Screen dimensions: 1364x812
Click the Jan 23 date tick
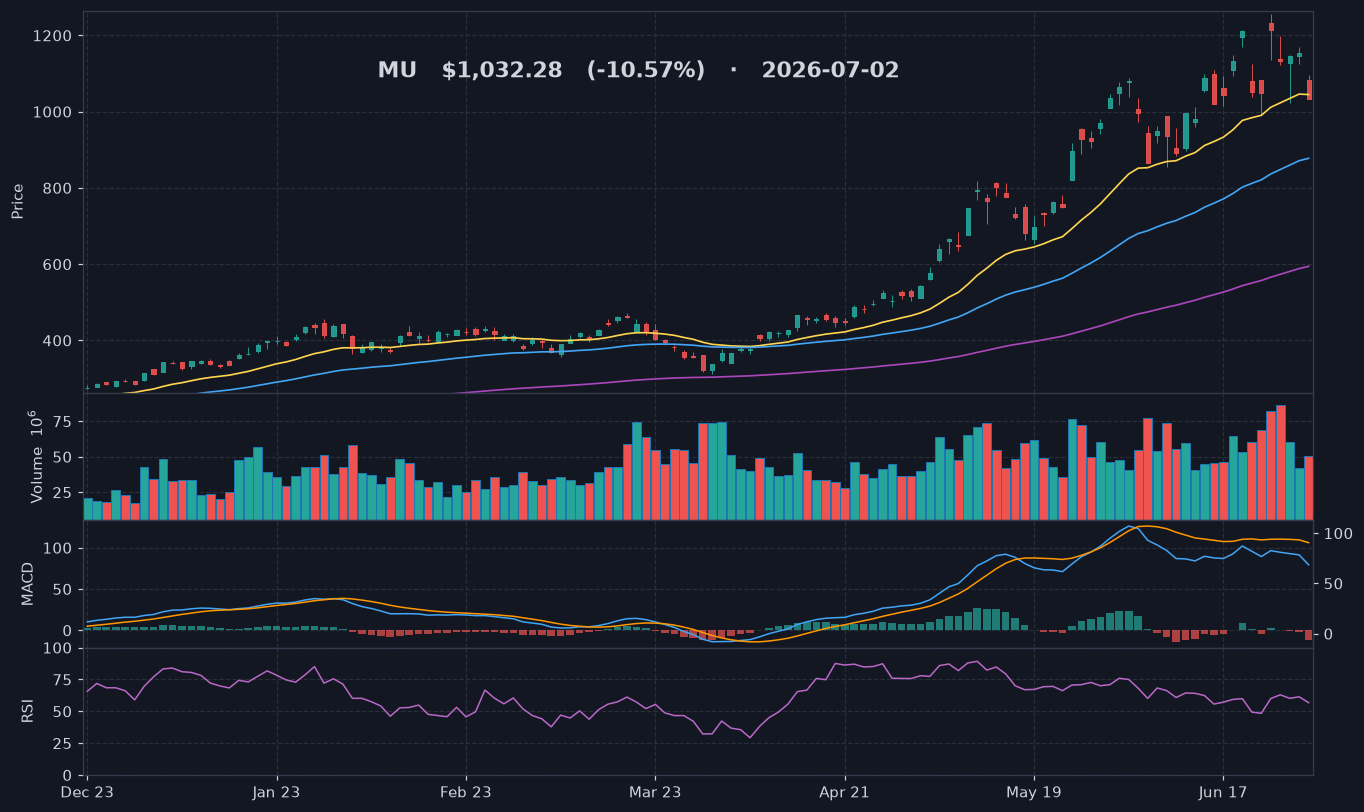(x=276, y=792)
